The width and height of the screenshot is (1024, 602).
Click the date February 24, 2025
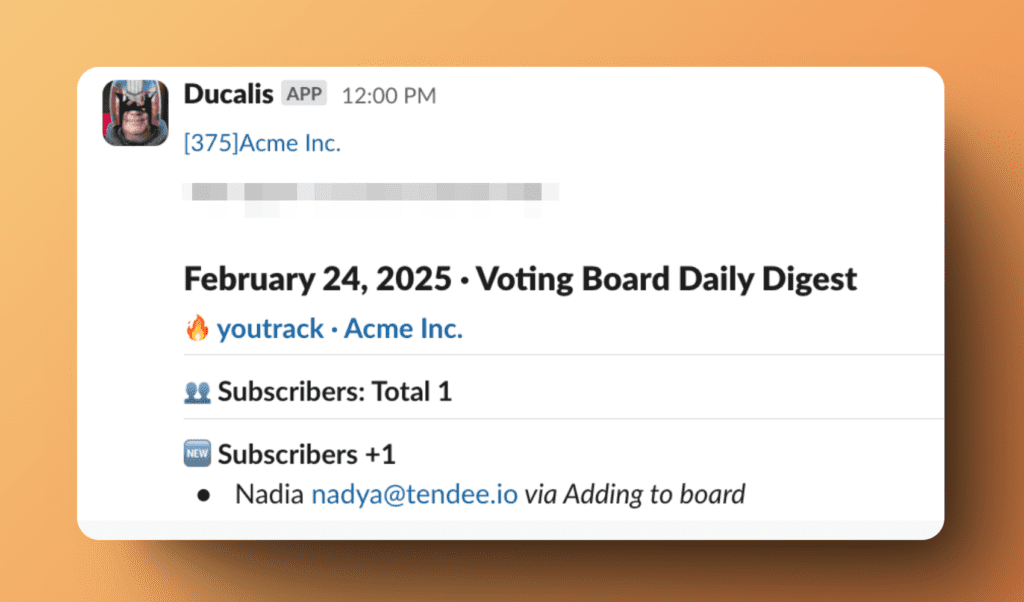pos(318,278)
